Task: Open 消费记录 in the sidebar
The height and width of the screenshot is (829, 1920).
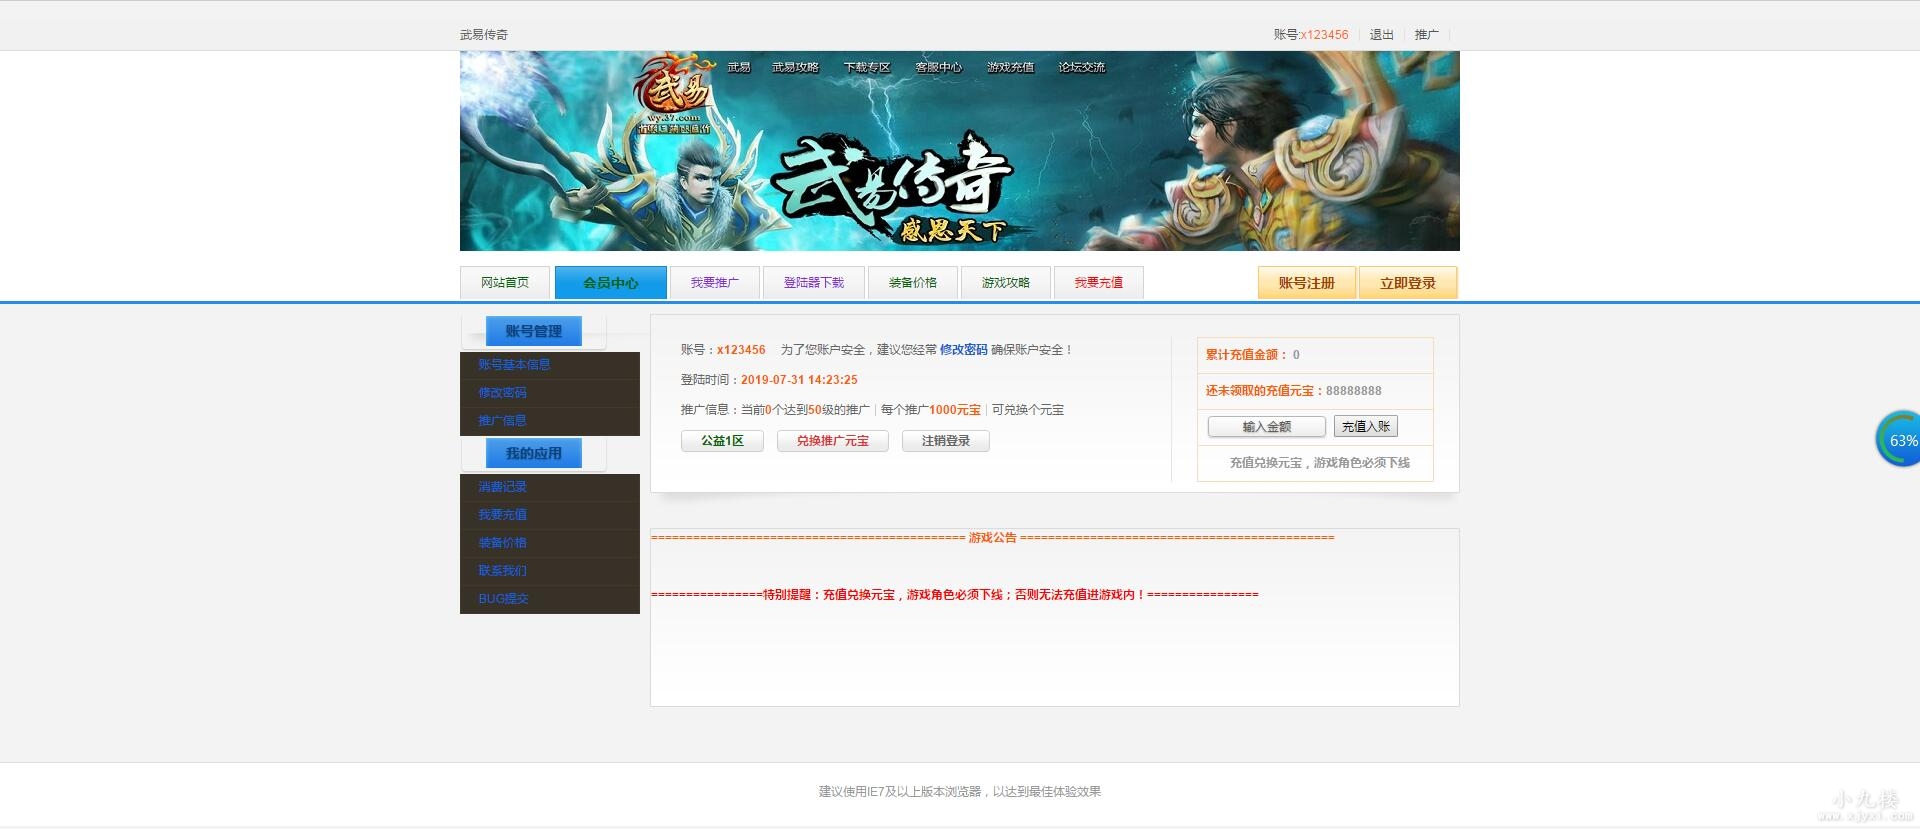Action: coord(502,487)
